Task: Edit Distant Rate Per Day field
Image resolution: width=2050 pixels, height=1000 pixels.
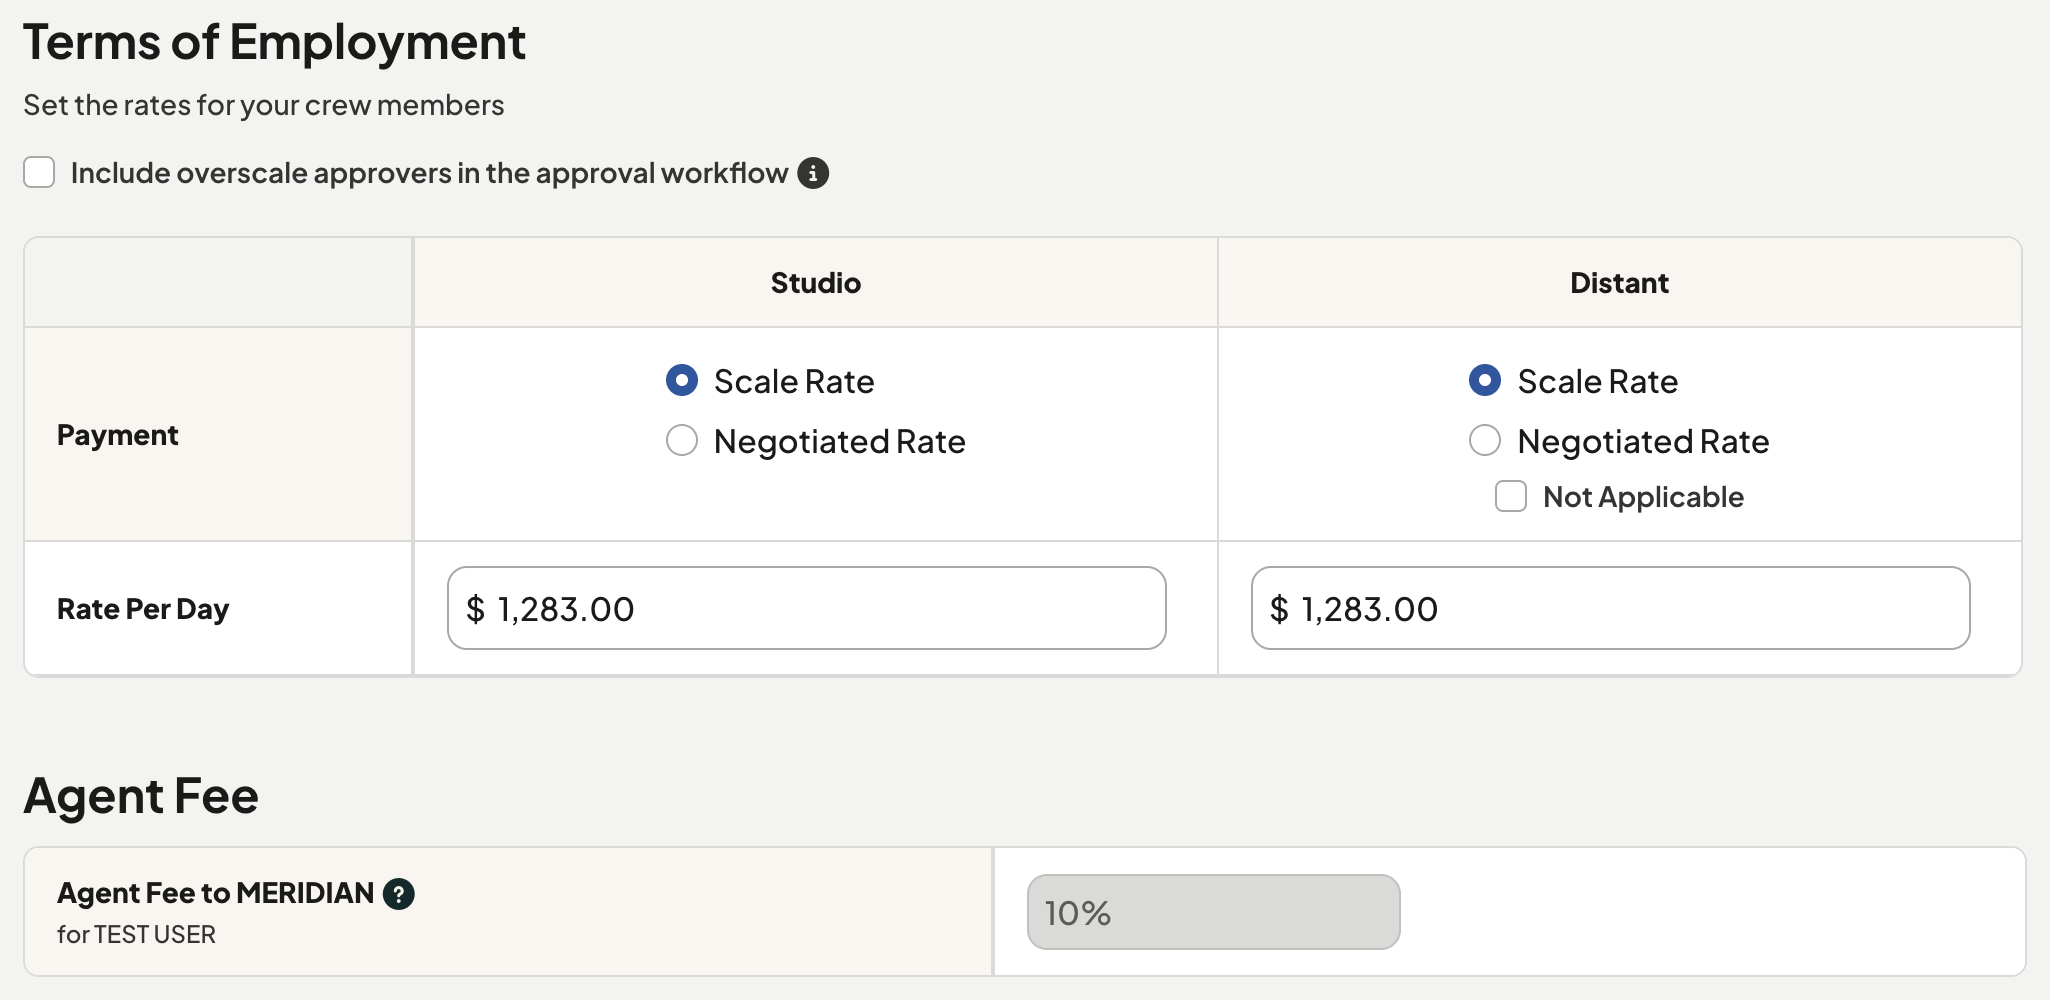Action: pyautogui.click(x=1611, y=608)
